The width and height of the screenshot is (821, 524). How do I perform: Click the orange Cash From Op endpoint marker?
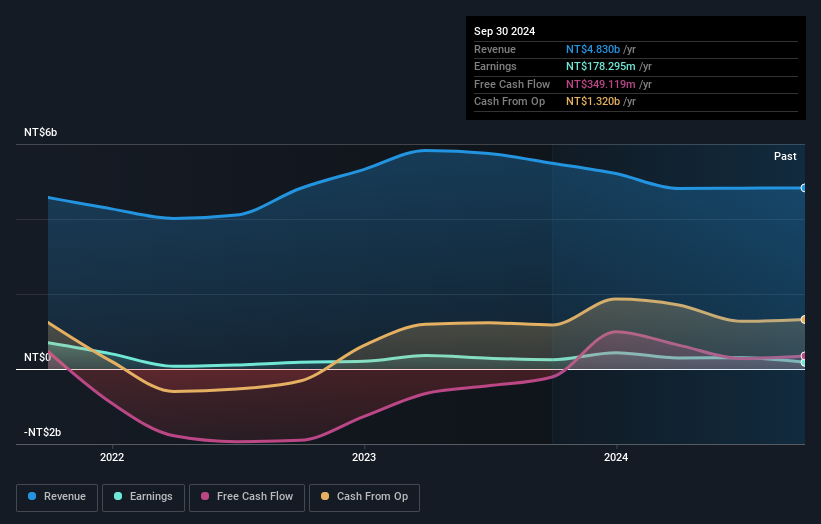[x=804, y=319]
